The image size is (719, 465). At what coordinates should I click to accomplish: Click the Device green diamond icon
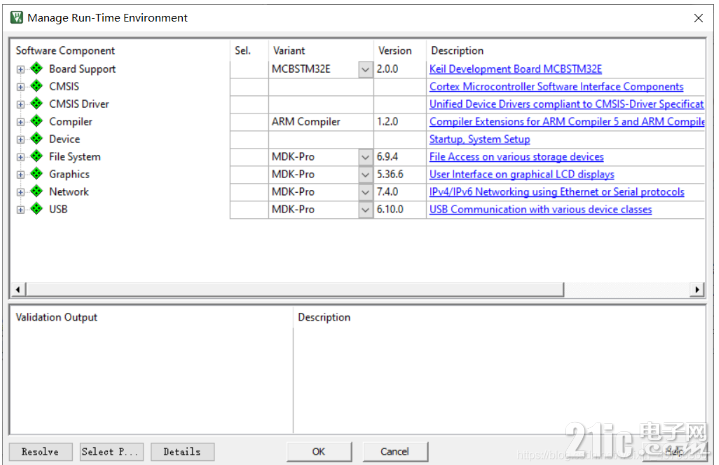(x=37, y=139)
